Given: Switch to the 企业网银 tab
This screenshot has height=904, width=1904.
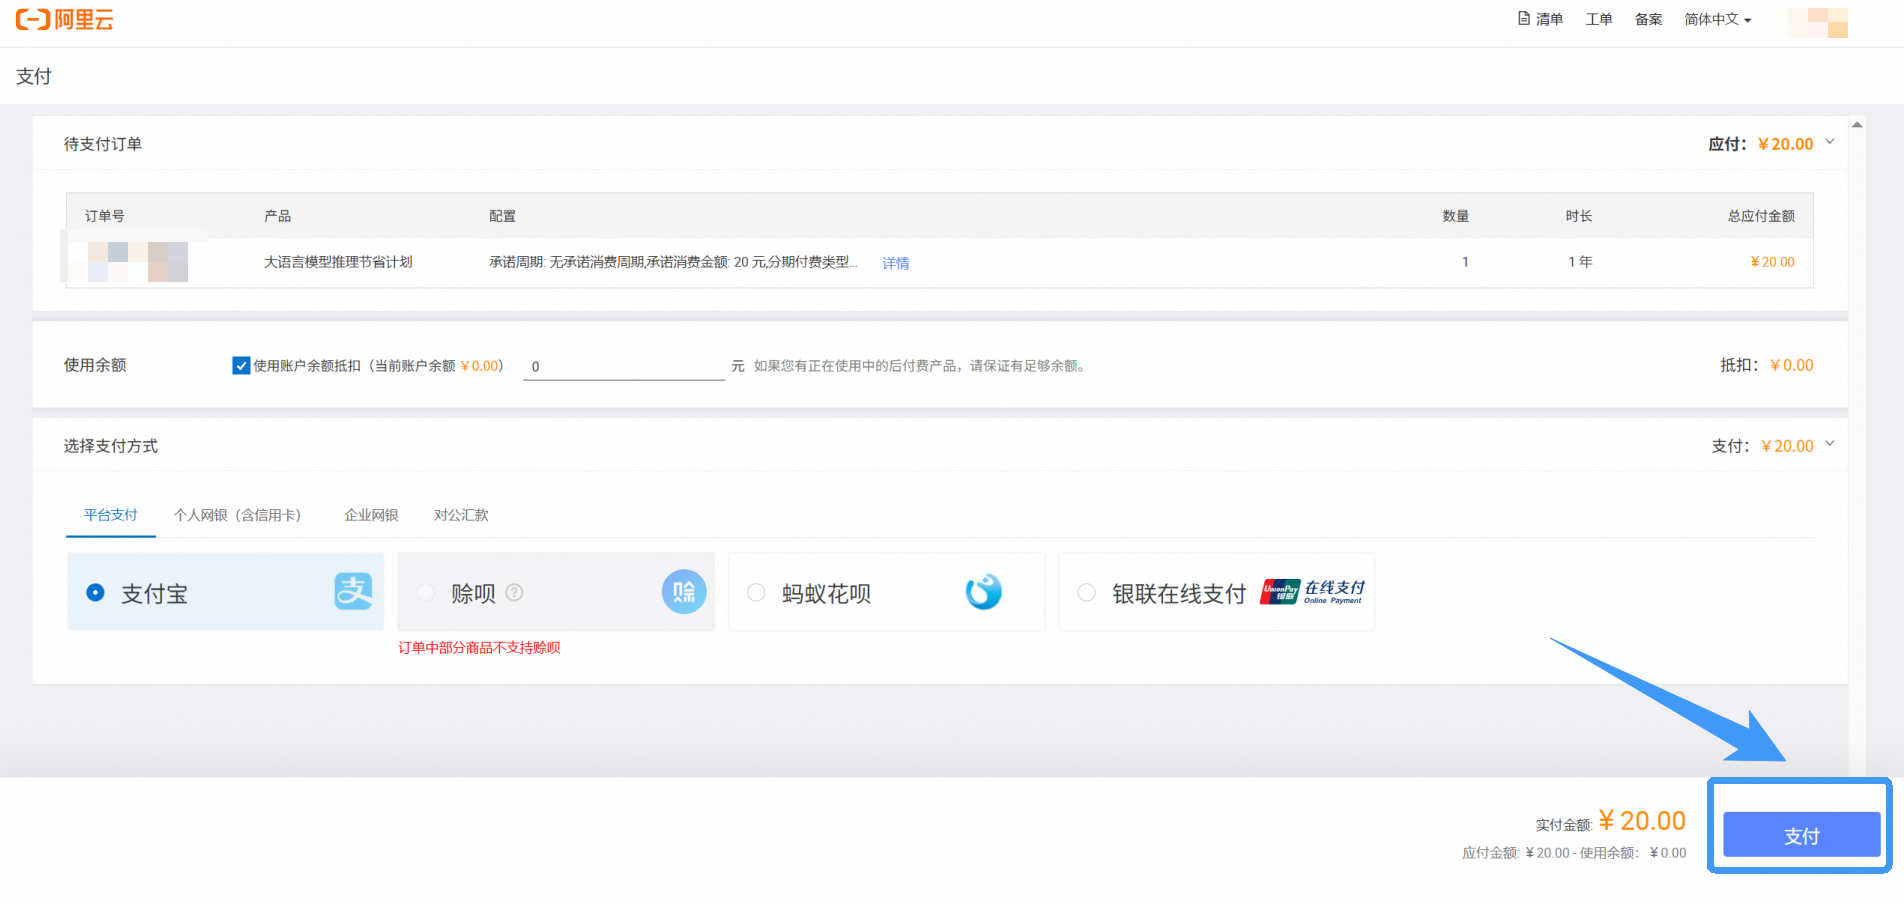Looking at the screenshot, I should (372, 515).
